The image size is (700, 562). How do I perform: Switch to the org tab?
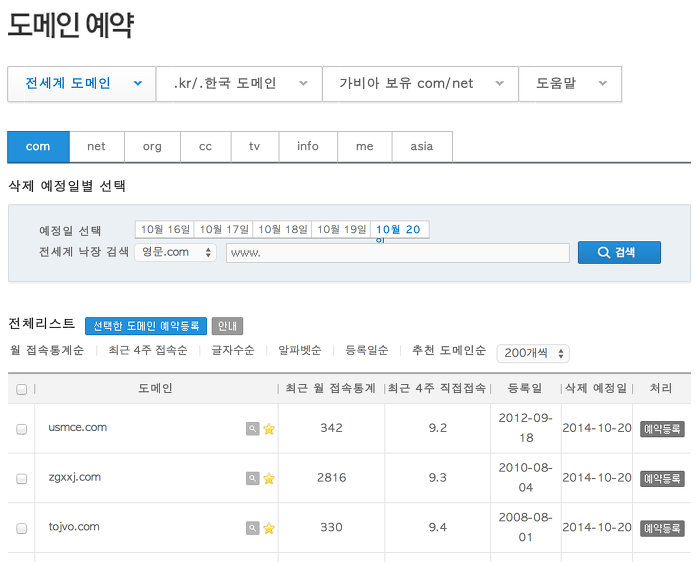[152, 146]
